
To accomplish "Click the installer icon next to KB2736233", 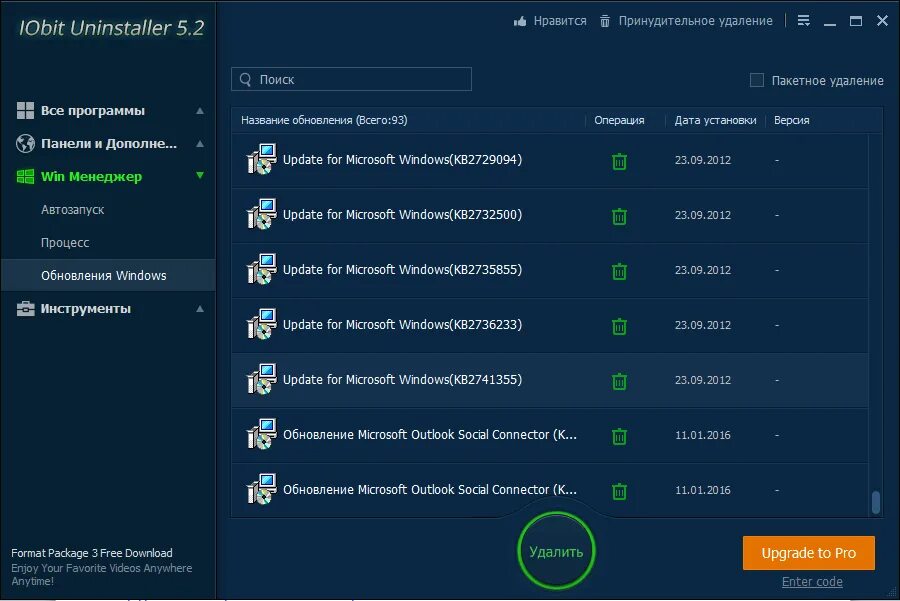I will point(262,324).
